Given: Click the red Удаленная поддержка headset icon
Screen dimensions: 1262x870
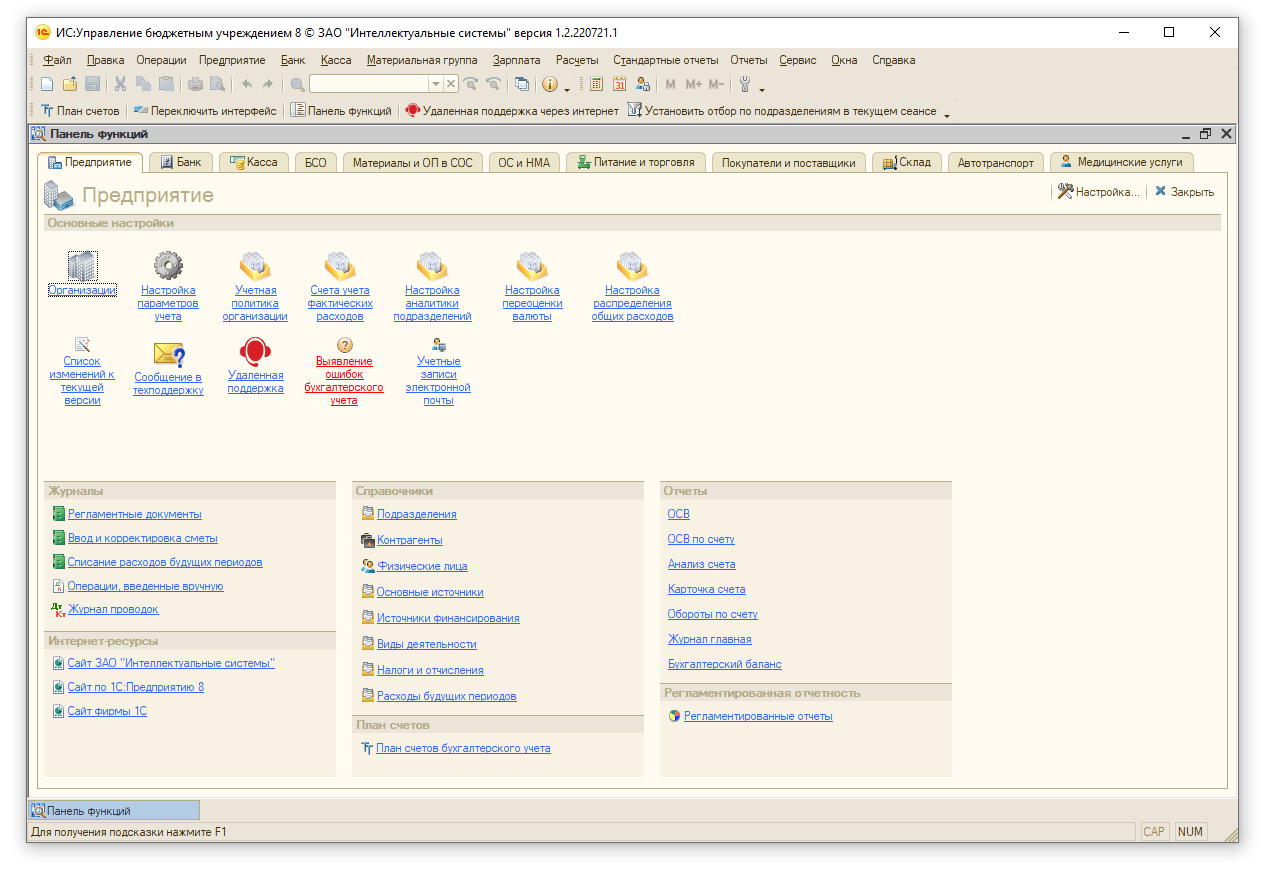Looking at the screenshot, I should [255, 352].
